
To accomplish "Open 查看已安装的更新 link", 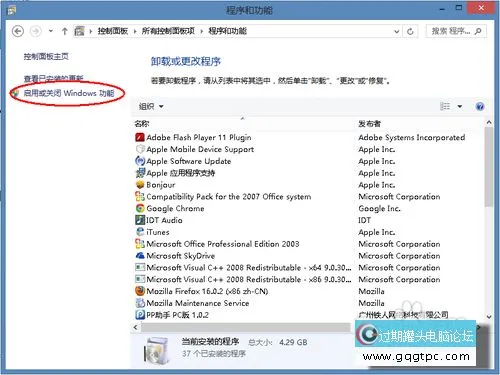I will tap(53, 78).
